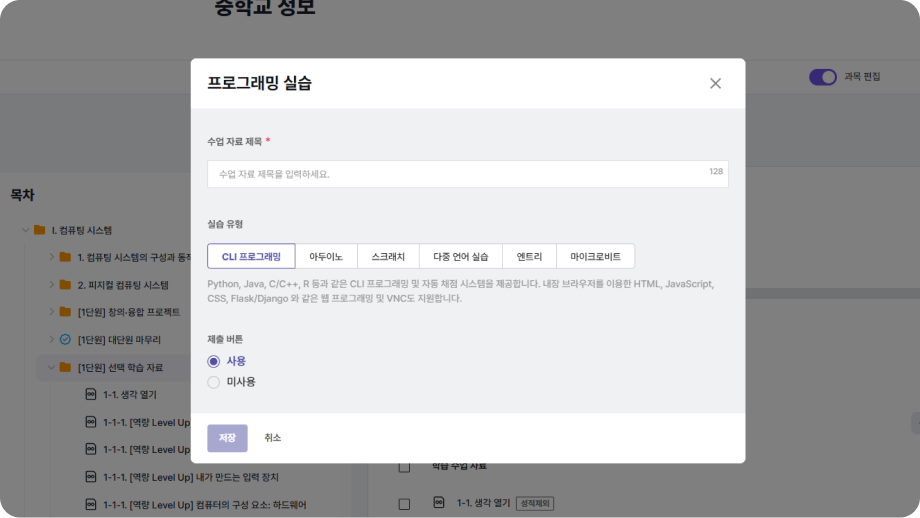Choose the 마이크로비트 practice type

tap(595, 257)
